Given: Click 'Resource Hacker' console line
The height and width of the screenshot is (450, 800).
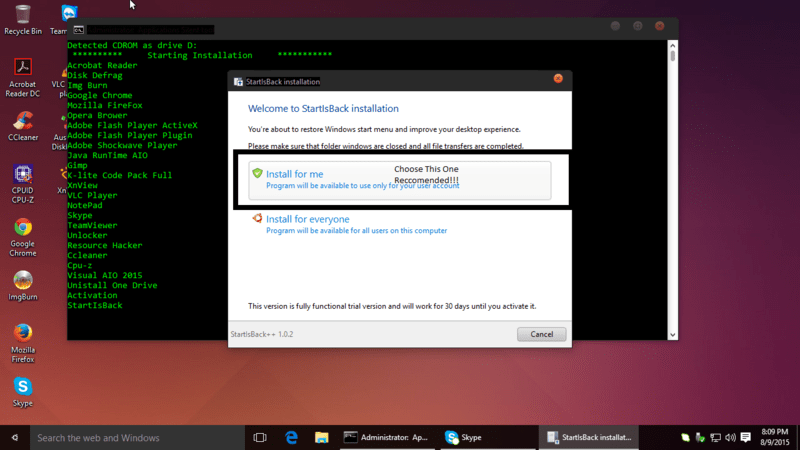Looking at the screenshot, I should (x=105, y=245).
